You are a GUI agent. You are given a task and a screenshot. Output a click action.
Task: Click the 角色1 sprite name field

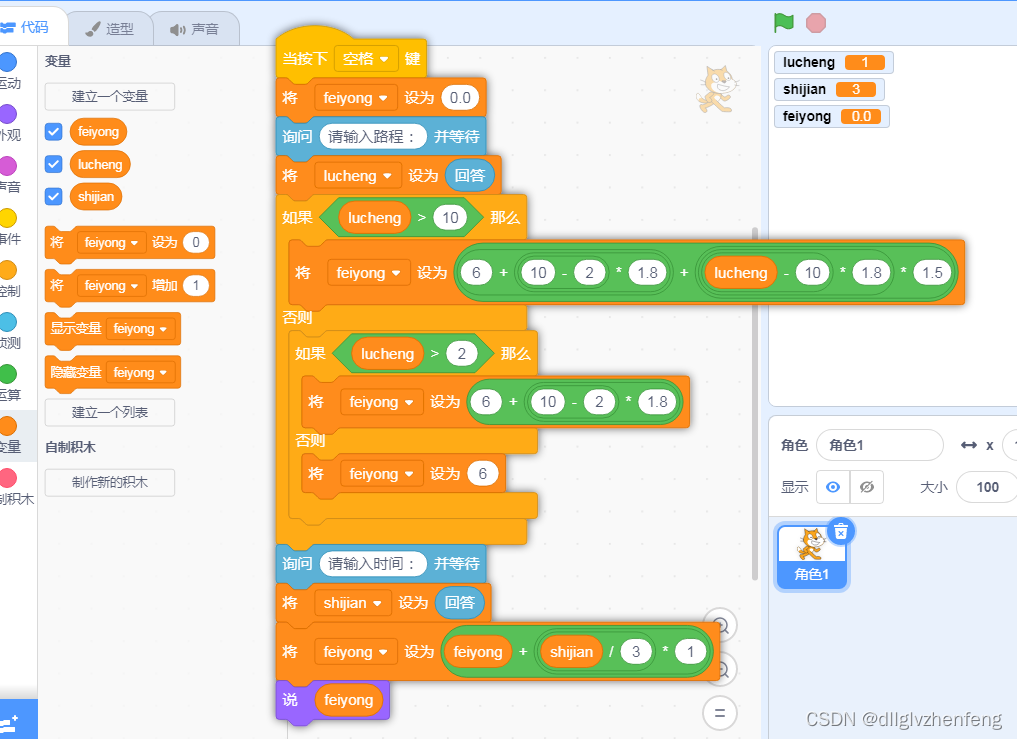click(879, 445)
